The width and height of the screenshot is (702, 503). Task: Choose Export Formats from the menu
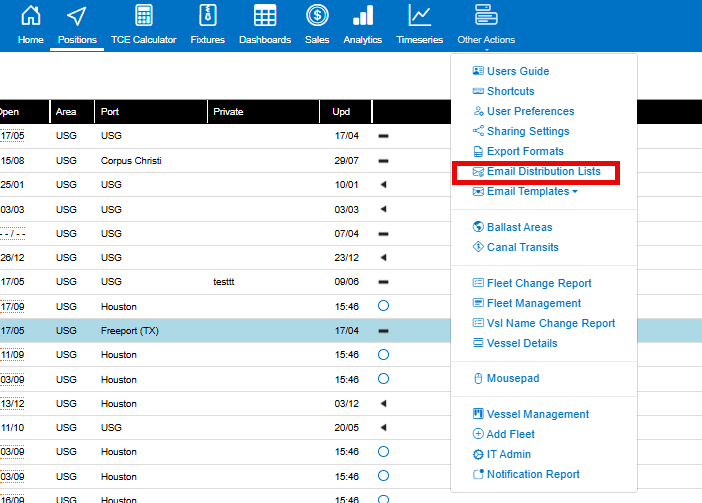[x=525, y=151]
